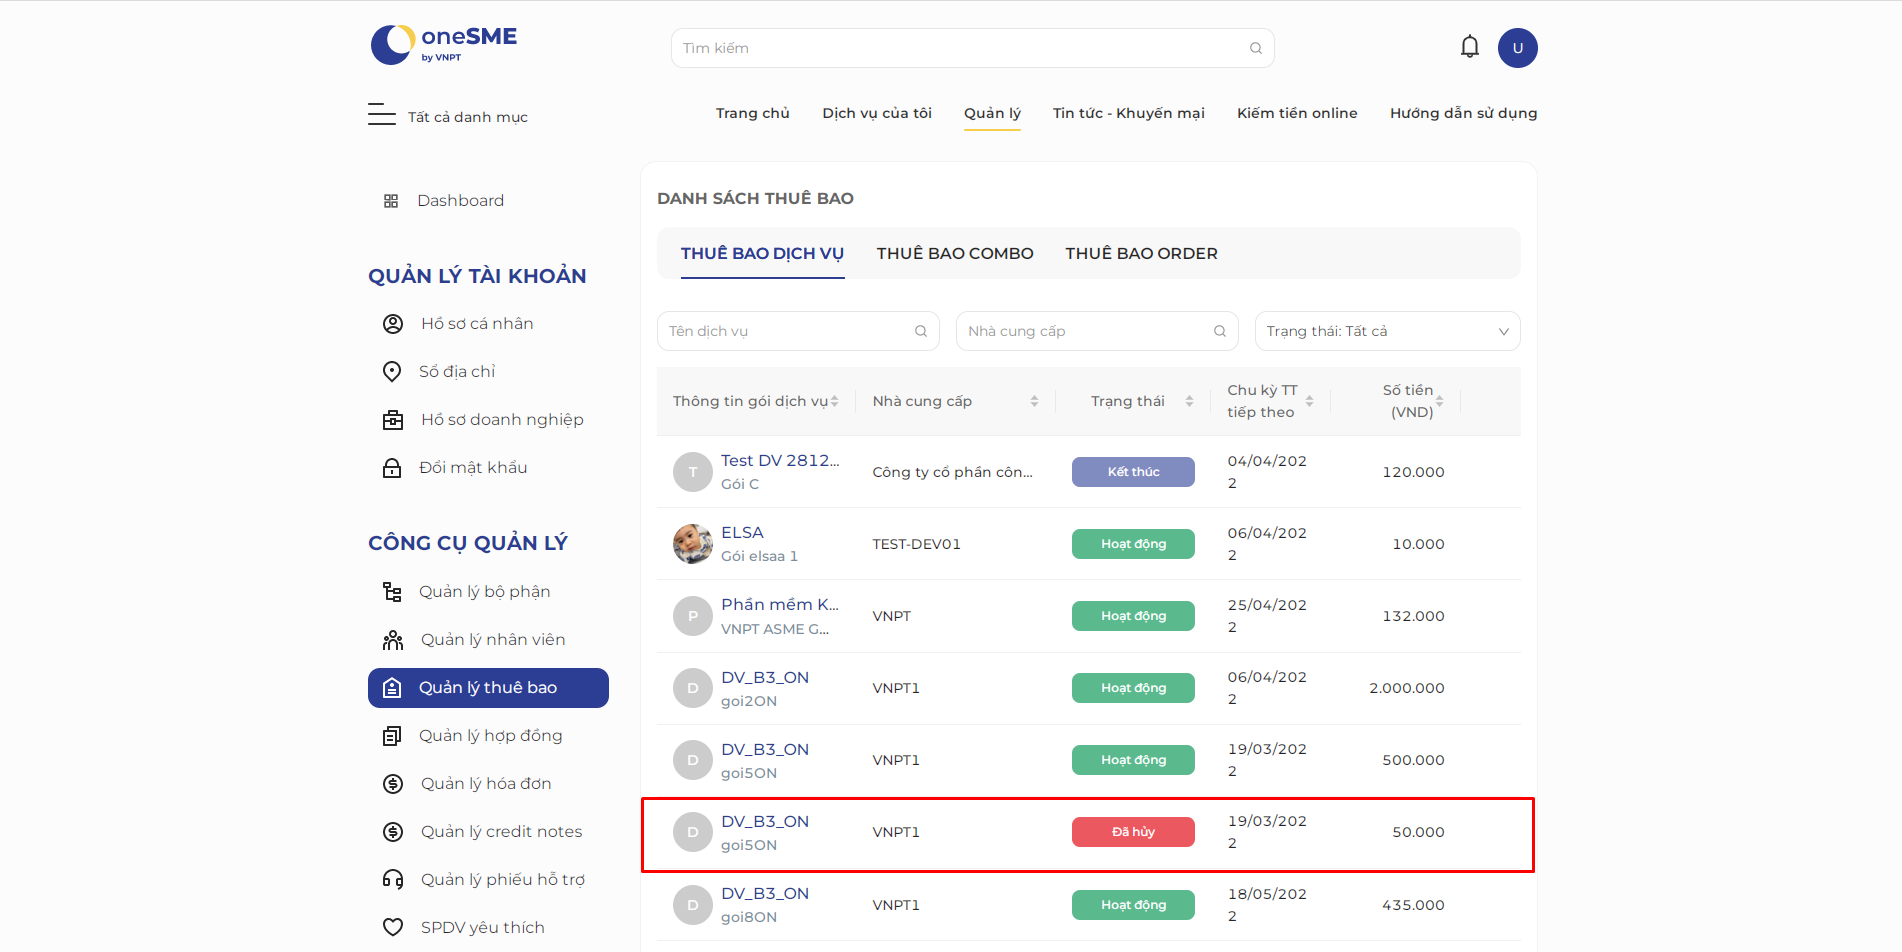Image resolution: width=1902 pixels, height=952 pixels.
Task: Focus the Nhà cung cấp filter field
Action: click(x=1097, y=331)
